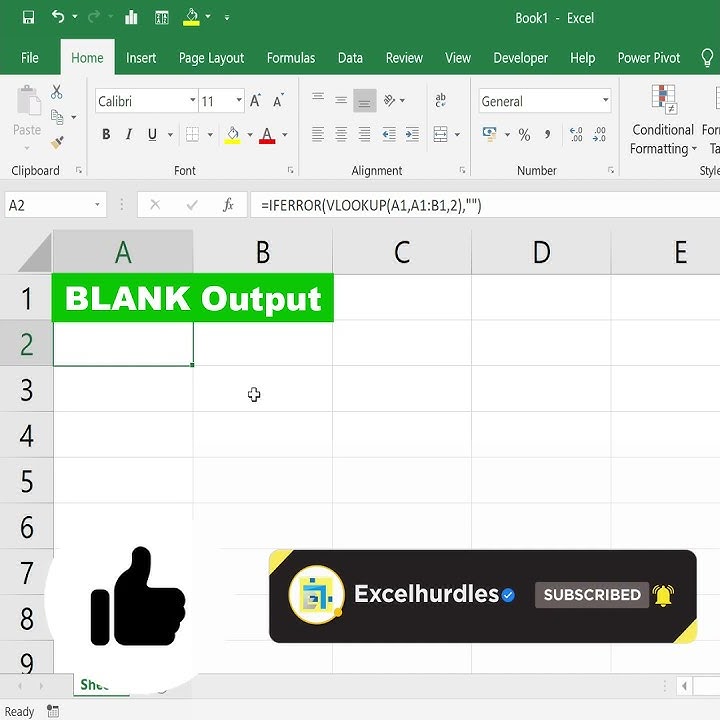This screenshot has width=720, height=720.
Task: Click the Cut scissors icon
Action: (x=56, y=92)
